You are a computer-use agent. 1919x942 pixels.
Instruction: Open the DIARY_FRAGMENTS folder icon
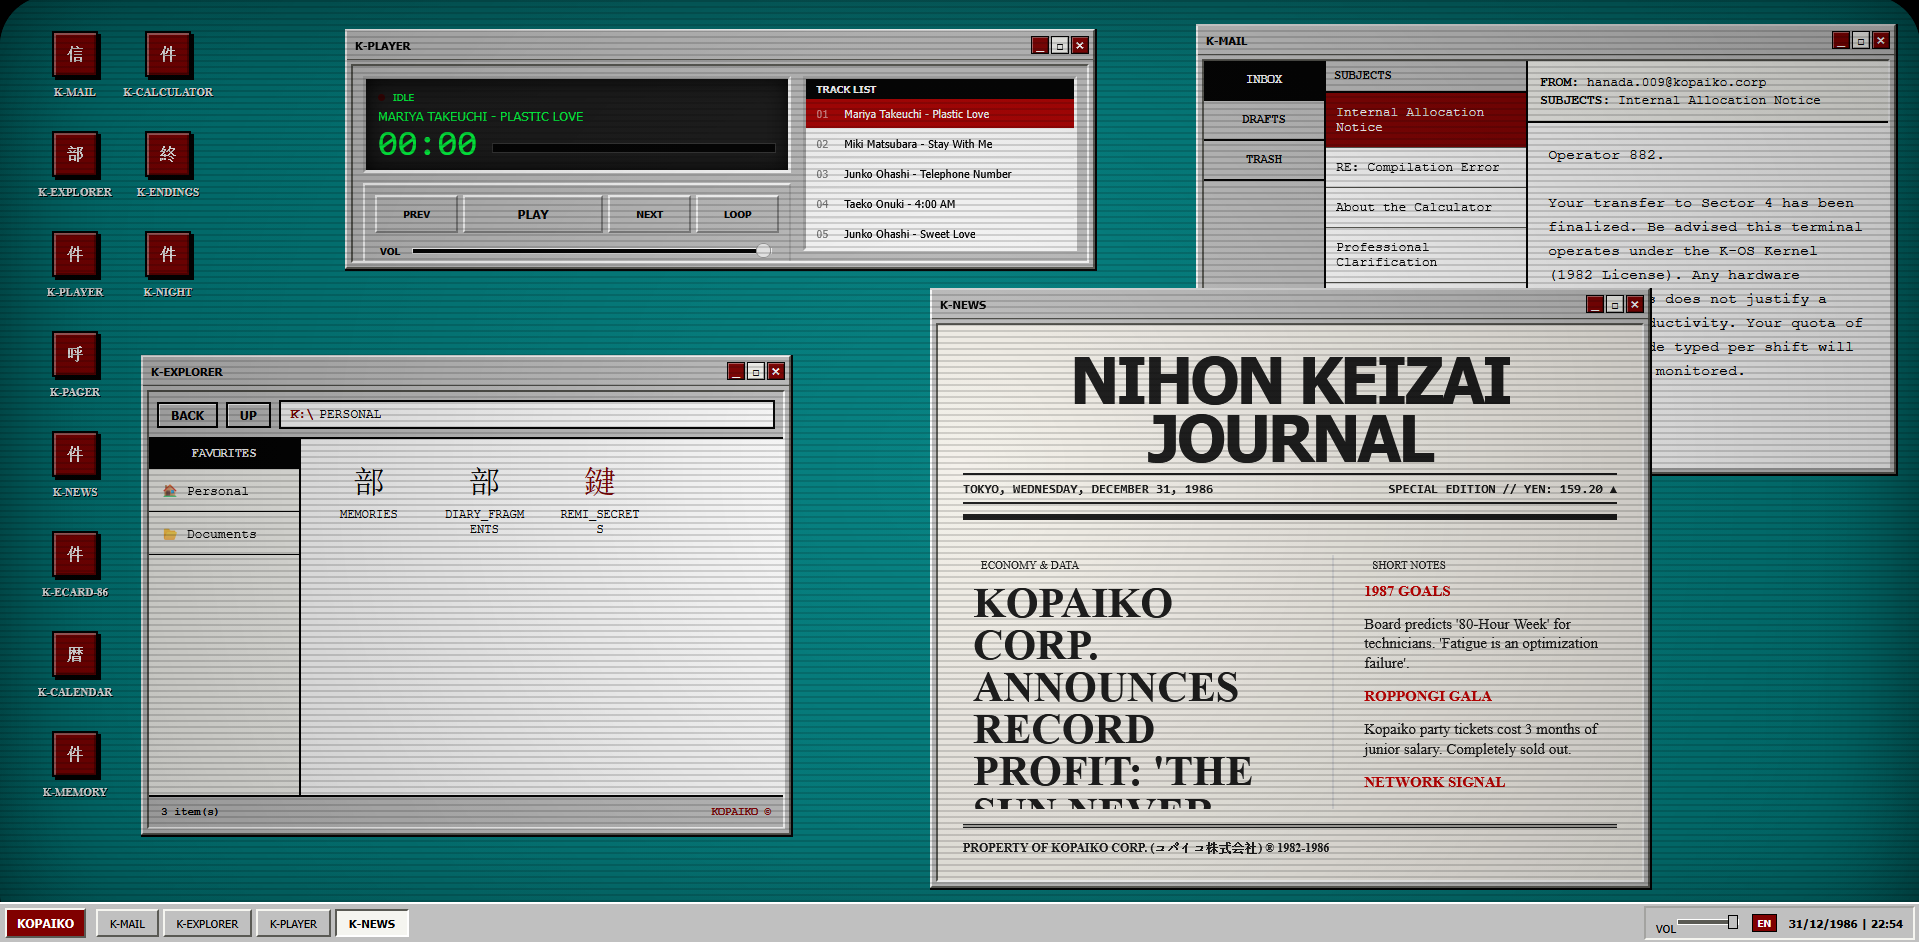[x=484, y=500]
